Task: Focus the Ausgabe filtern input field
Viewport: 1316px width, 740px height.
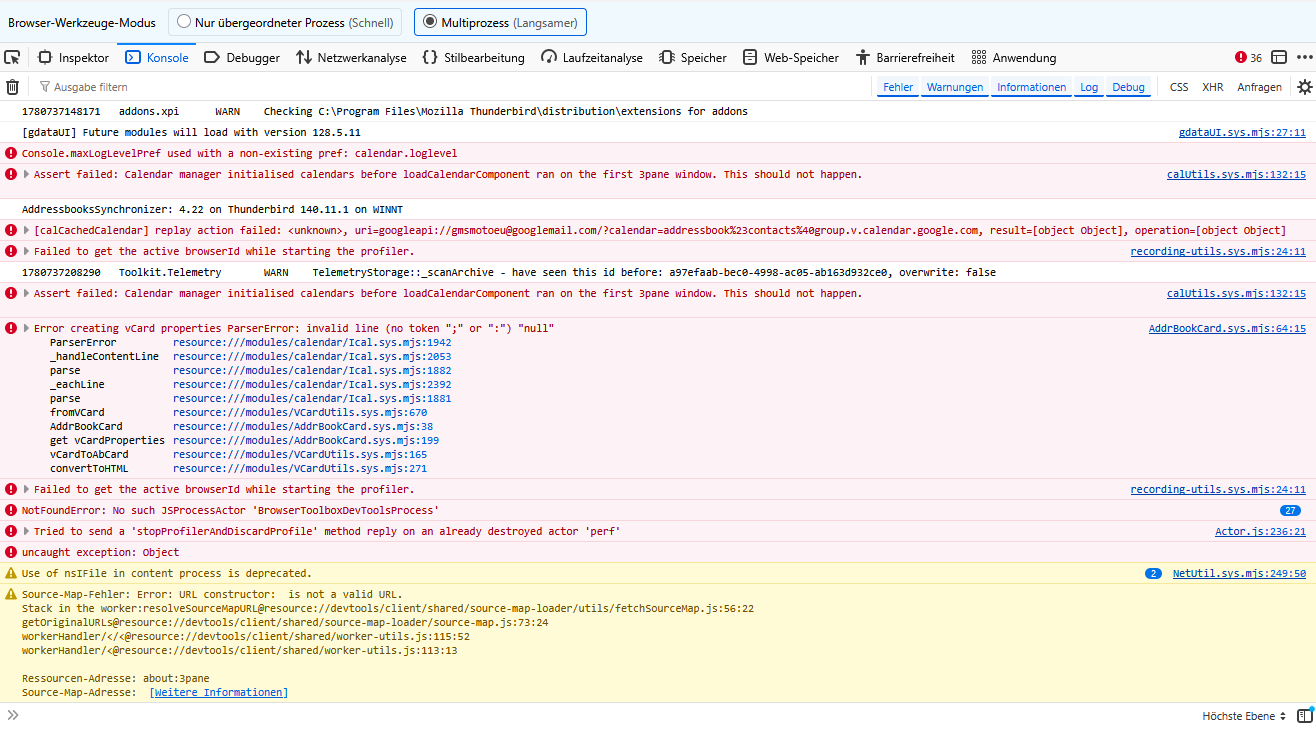Action: pos(450,87)
